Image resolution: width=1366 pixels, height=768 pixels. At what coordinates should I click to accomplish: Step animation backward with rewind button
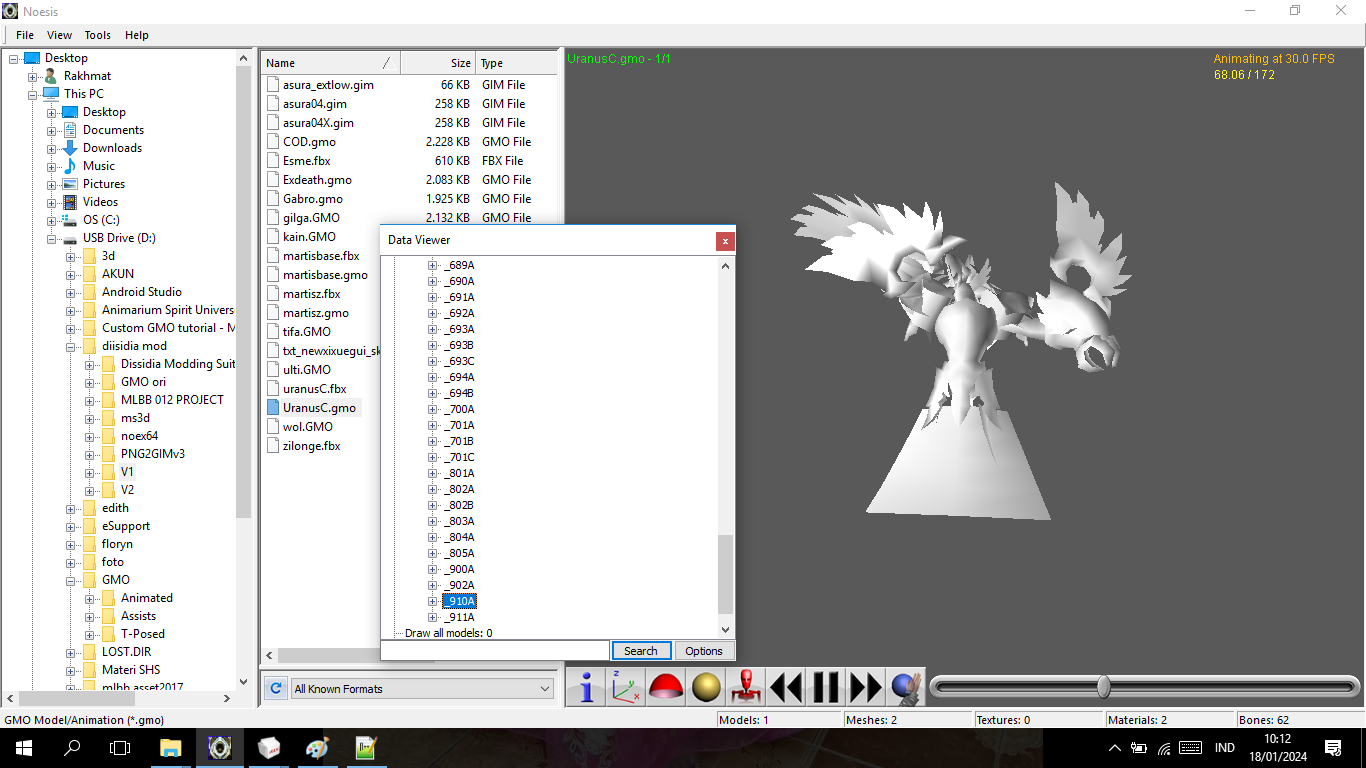(x=786, y=688)
